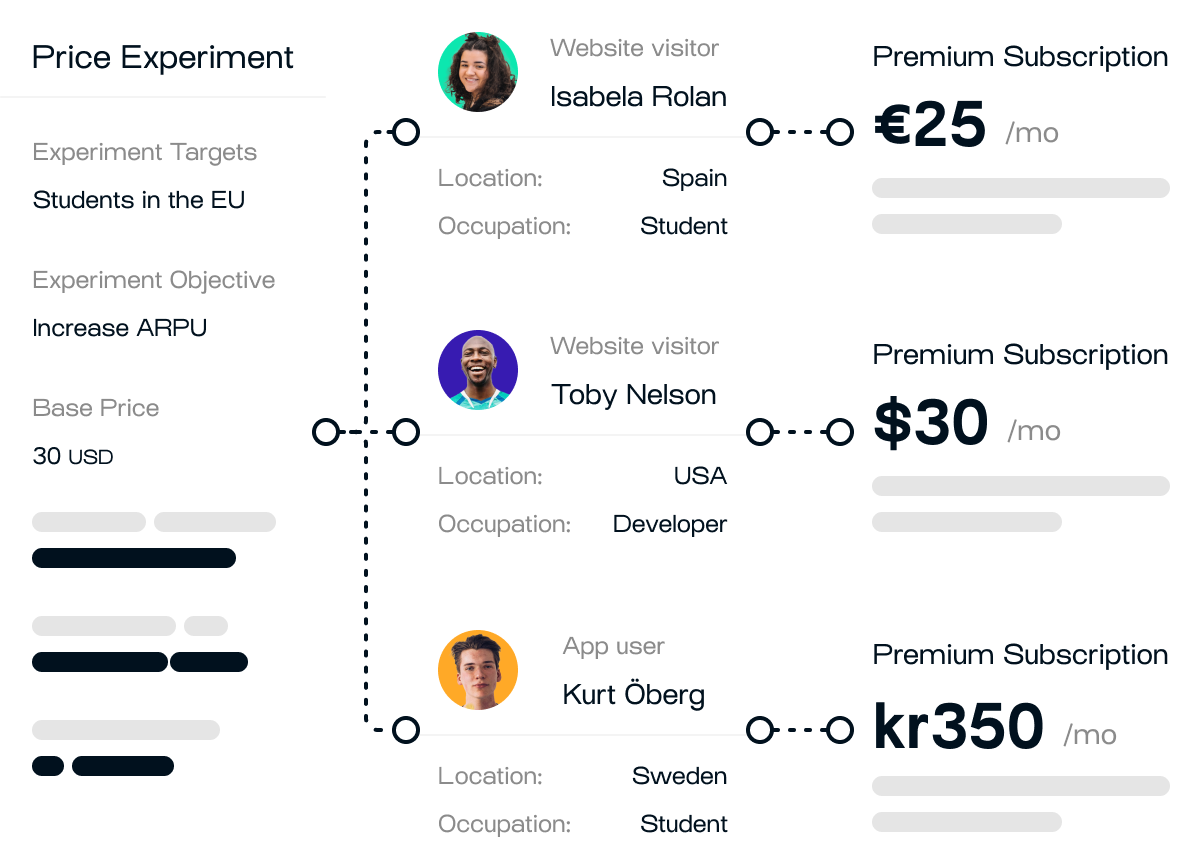Click the node beside the kr350 price
This screenshot has width=1202, height=864.
tap(840, 731)
